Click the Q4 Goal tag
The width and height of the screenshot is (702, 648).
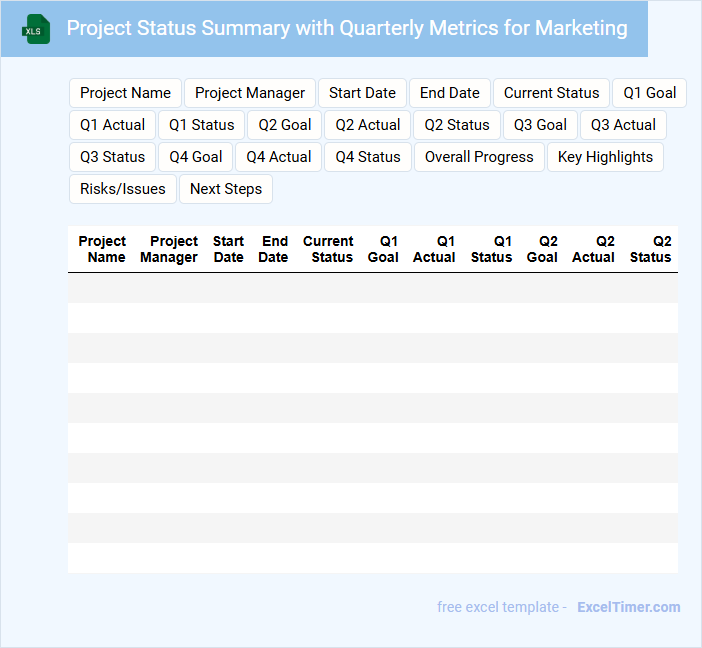196,157
